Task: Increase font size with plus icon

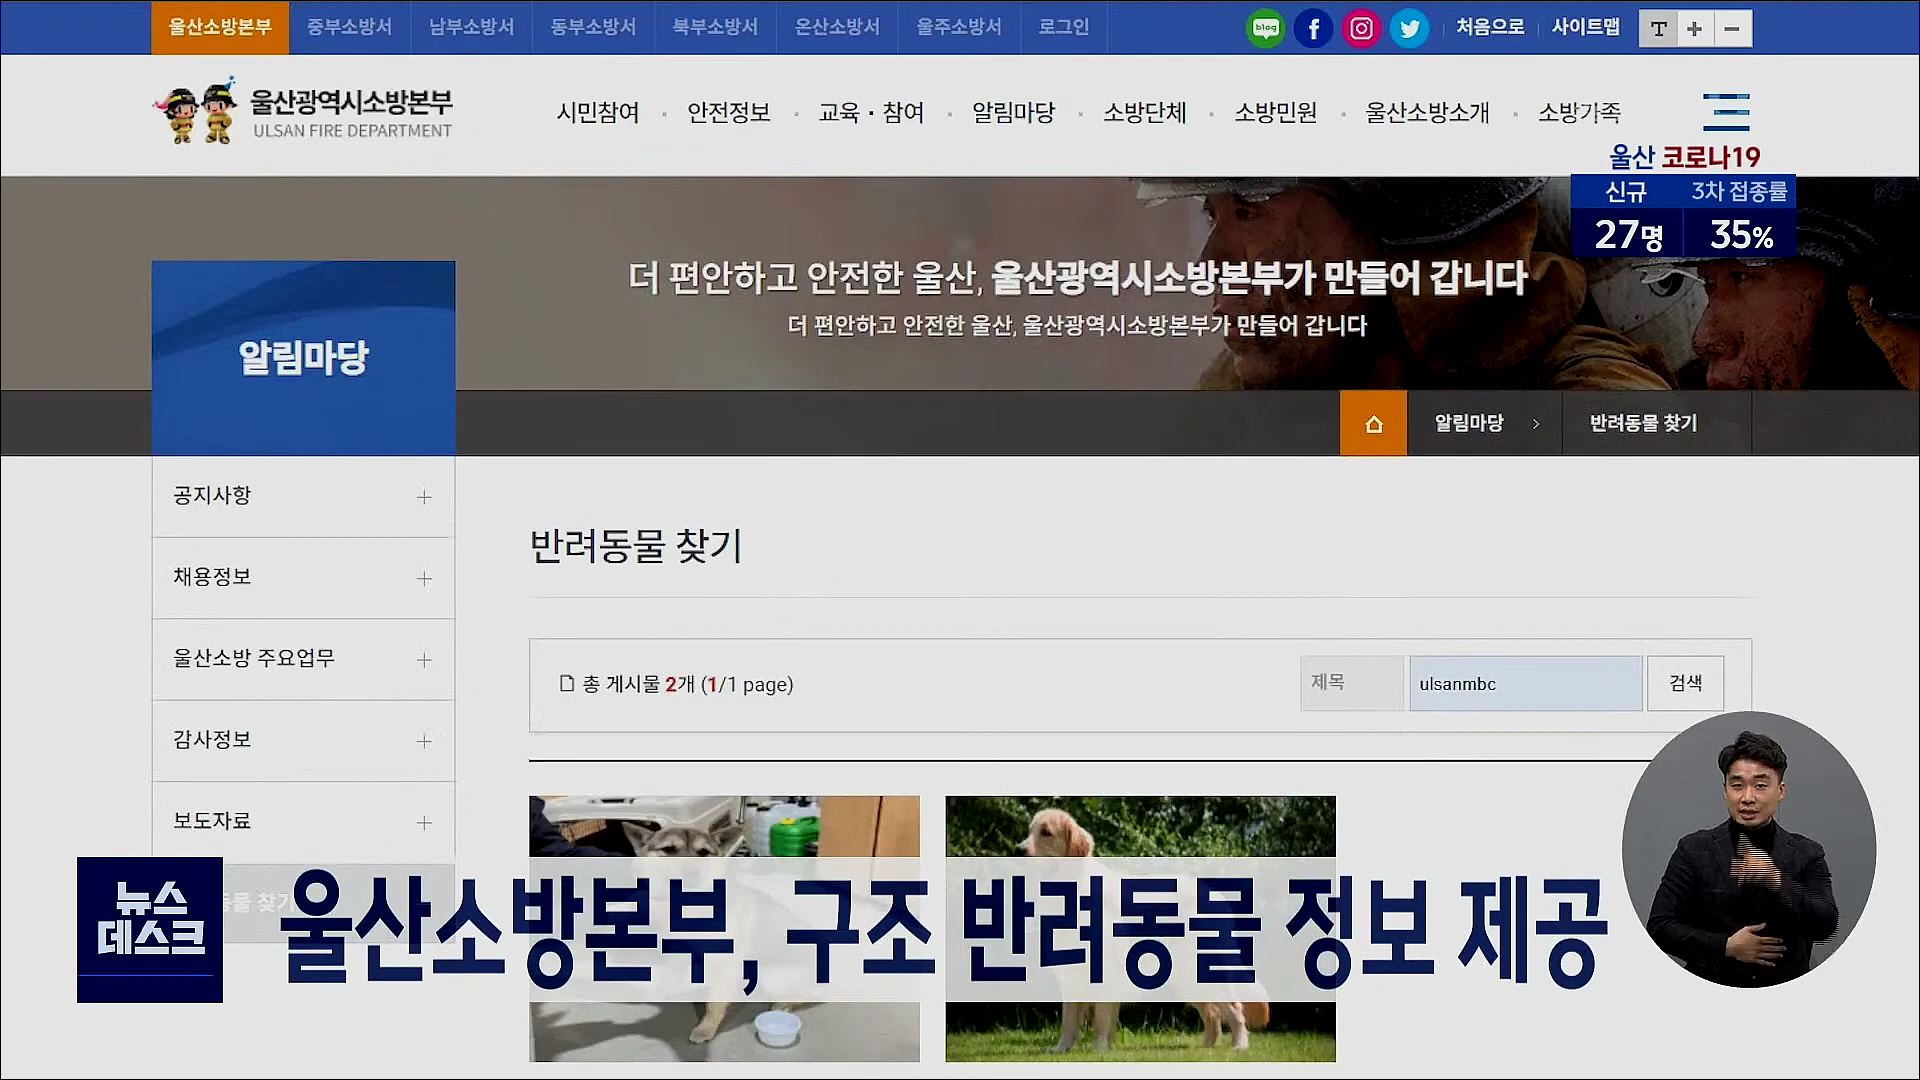Action: pos(1694,29)
